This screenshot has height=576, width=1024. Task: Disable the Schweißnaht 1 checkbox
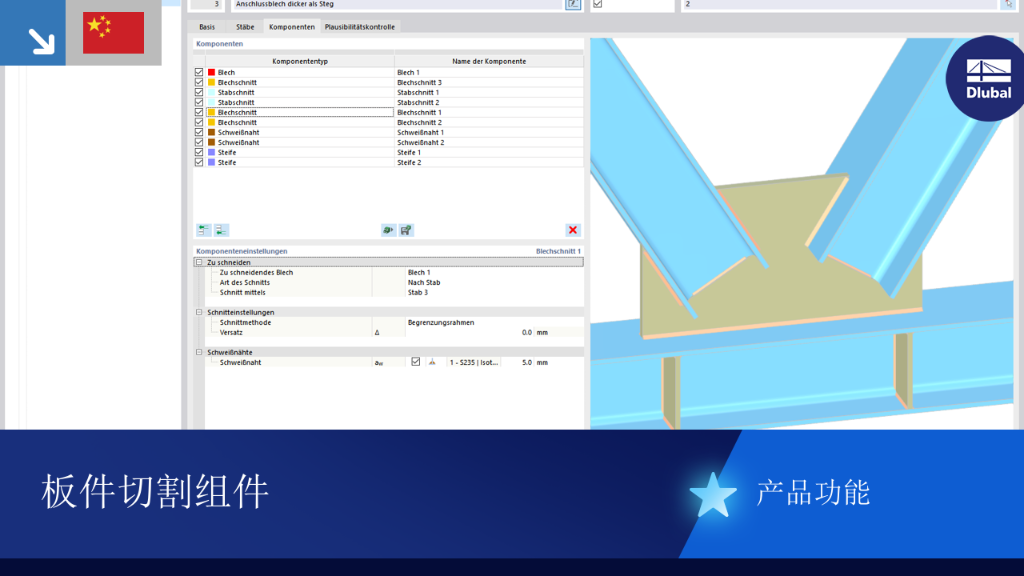click(199, 132)
